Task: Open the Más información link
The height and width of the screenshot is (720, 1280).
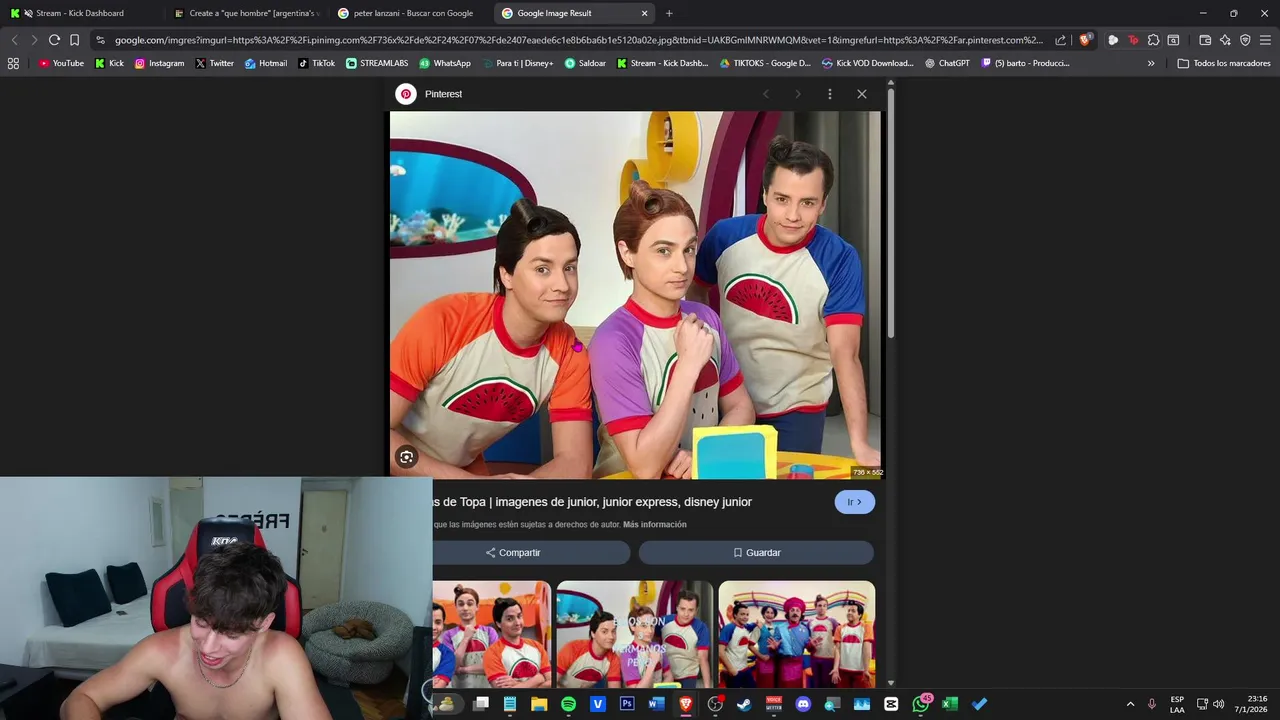Action: click(x=655, y=525)
